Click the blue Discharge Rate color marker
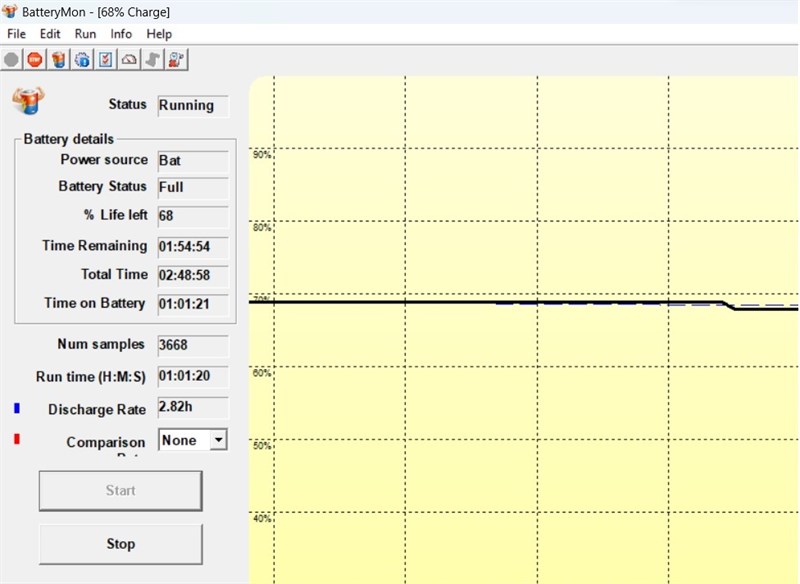Viewport: 800px width, 584px height. [x=17, y=408]
